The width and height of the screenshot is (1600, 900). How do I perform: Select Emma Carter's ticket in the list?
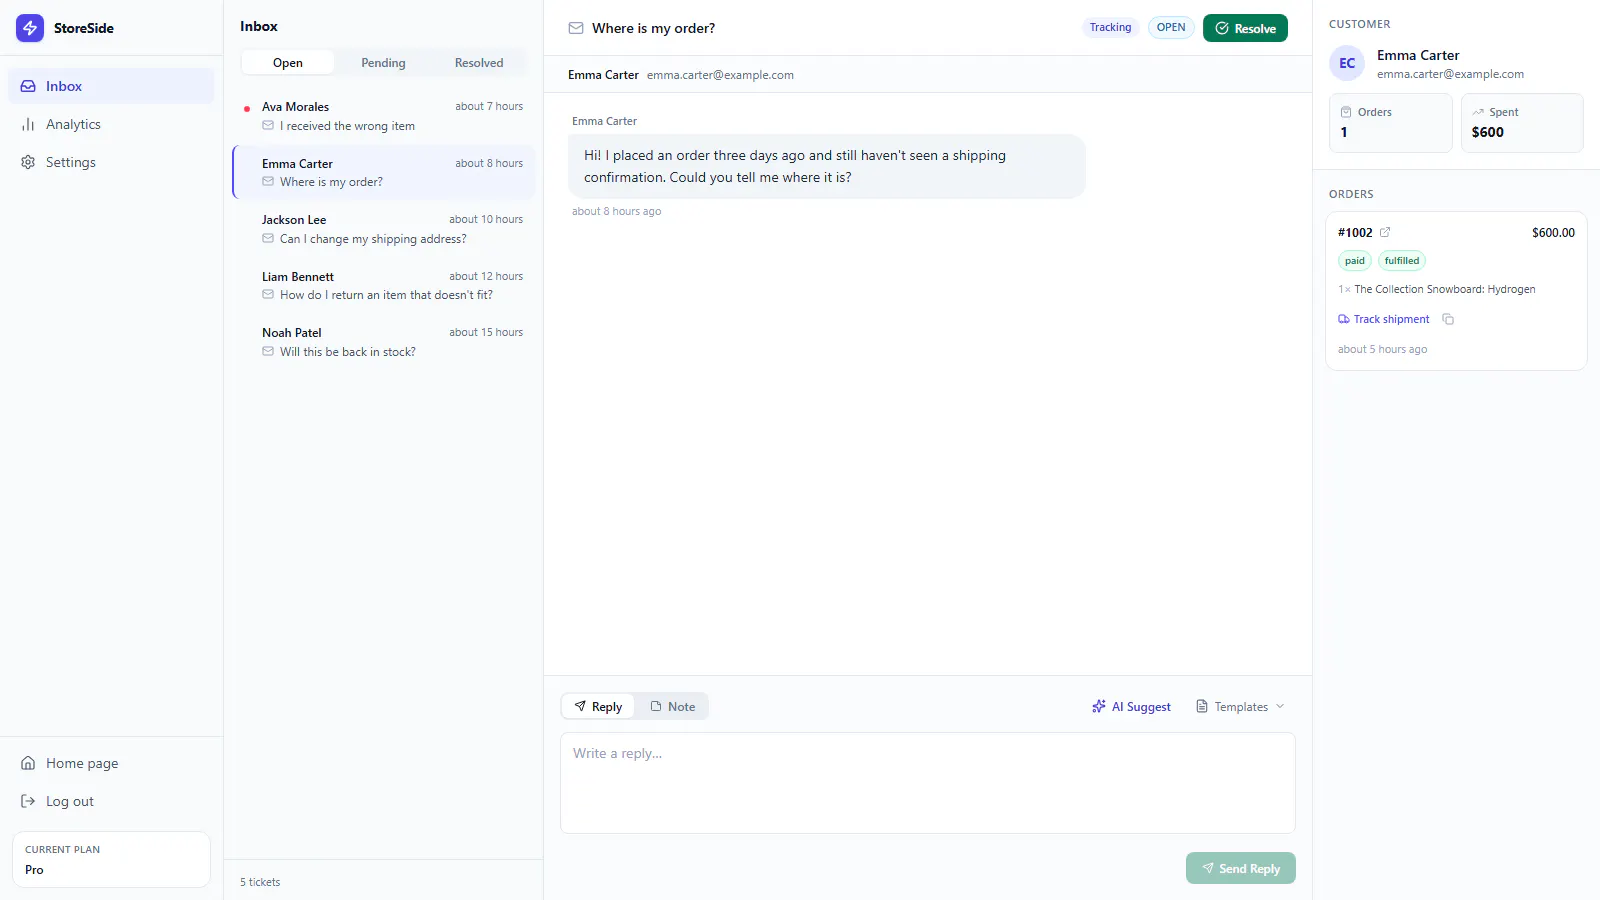click(384, 172)
